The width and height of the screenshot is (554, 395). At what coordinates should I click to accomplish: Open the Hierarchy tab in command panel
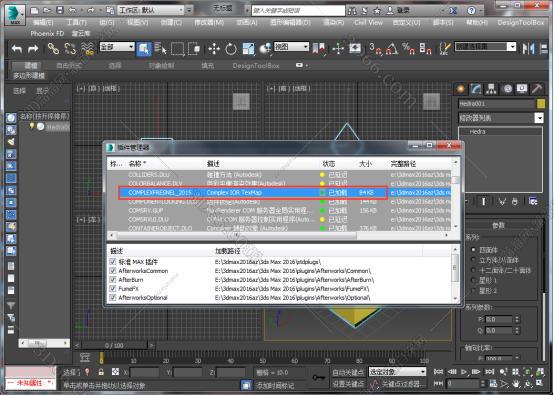pos(491,89)
